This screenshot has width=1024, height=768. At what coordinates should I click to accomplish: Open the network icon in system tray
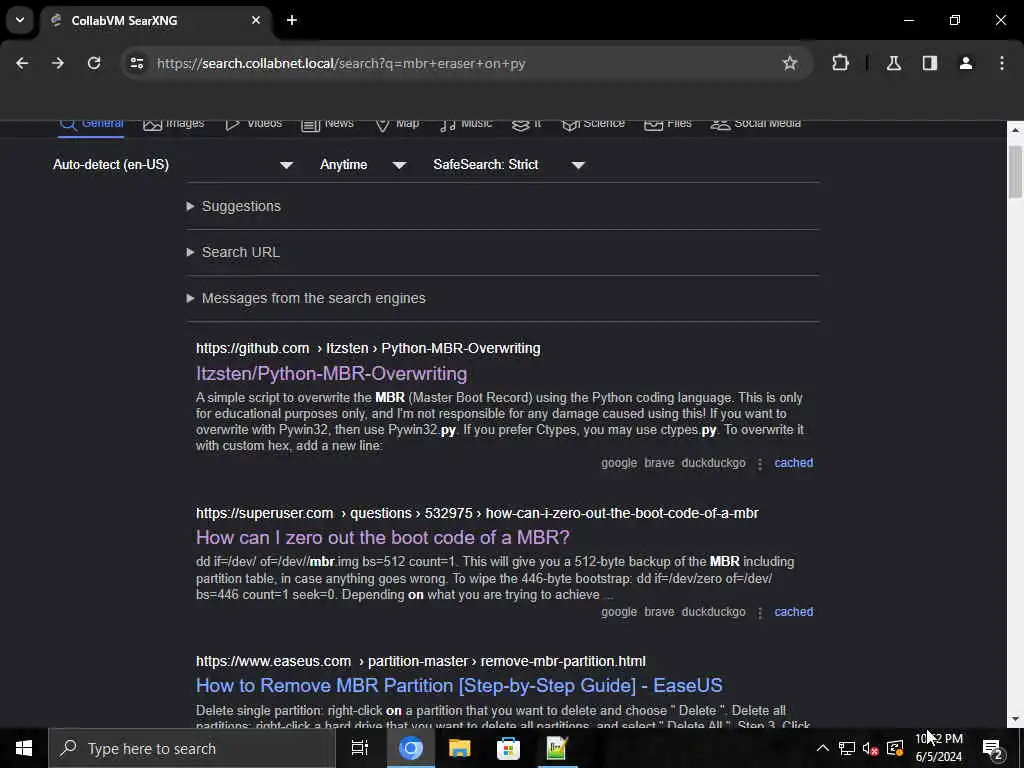click(847, 748)
